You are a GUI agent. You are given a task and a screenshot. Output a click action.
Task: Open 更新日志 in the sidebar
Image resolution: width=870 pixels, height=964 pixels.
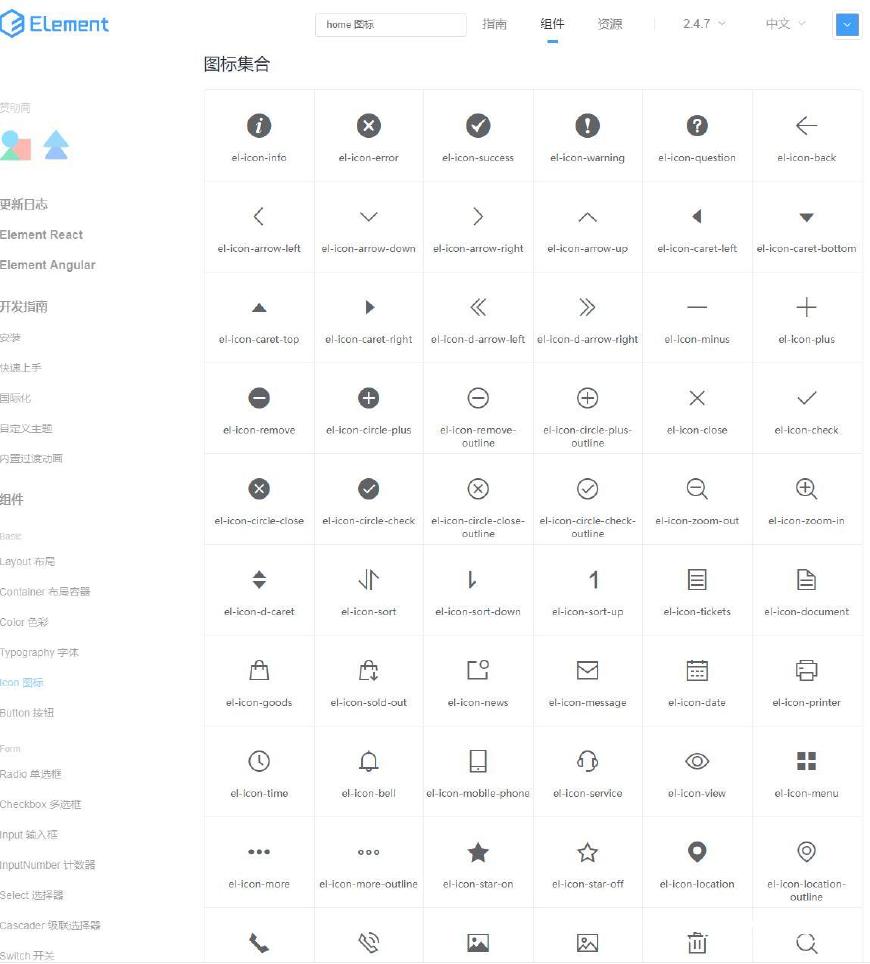click(24, 205)
